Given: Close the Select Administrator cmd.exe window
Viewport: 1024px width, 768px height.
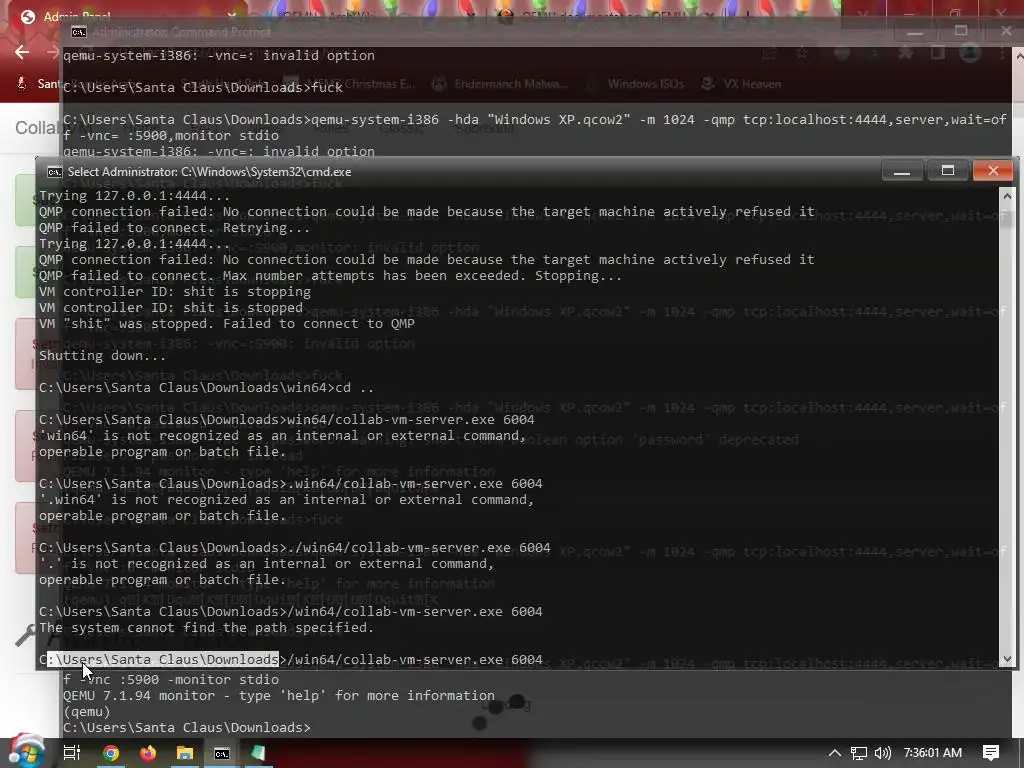Looking at the screenshot, I should [993, 171].
